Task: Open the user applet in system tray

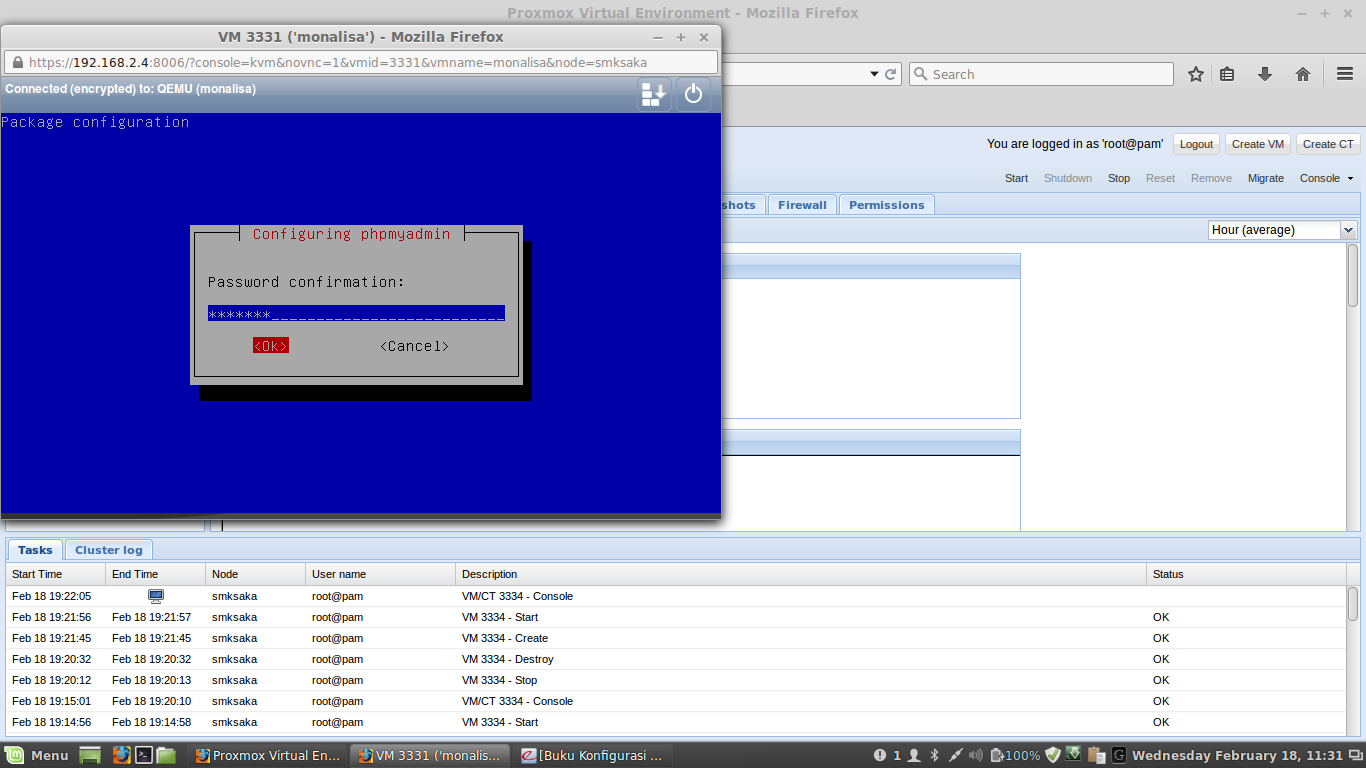Action: [x=913, y=755]
